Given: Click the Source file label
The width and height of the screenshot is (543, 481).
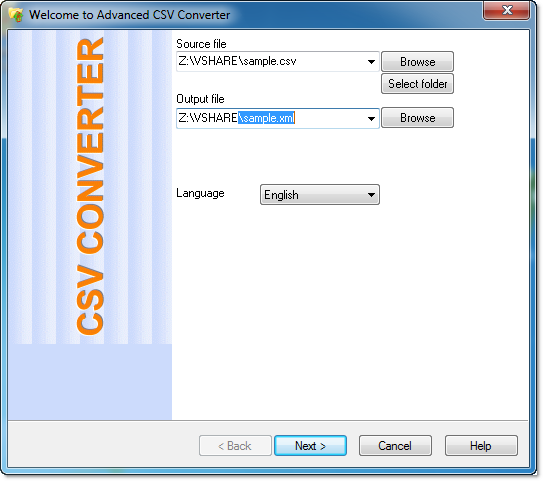Looking at the screenshot, I should tap(201, 44).
